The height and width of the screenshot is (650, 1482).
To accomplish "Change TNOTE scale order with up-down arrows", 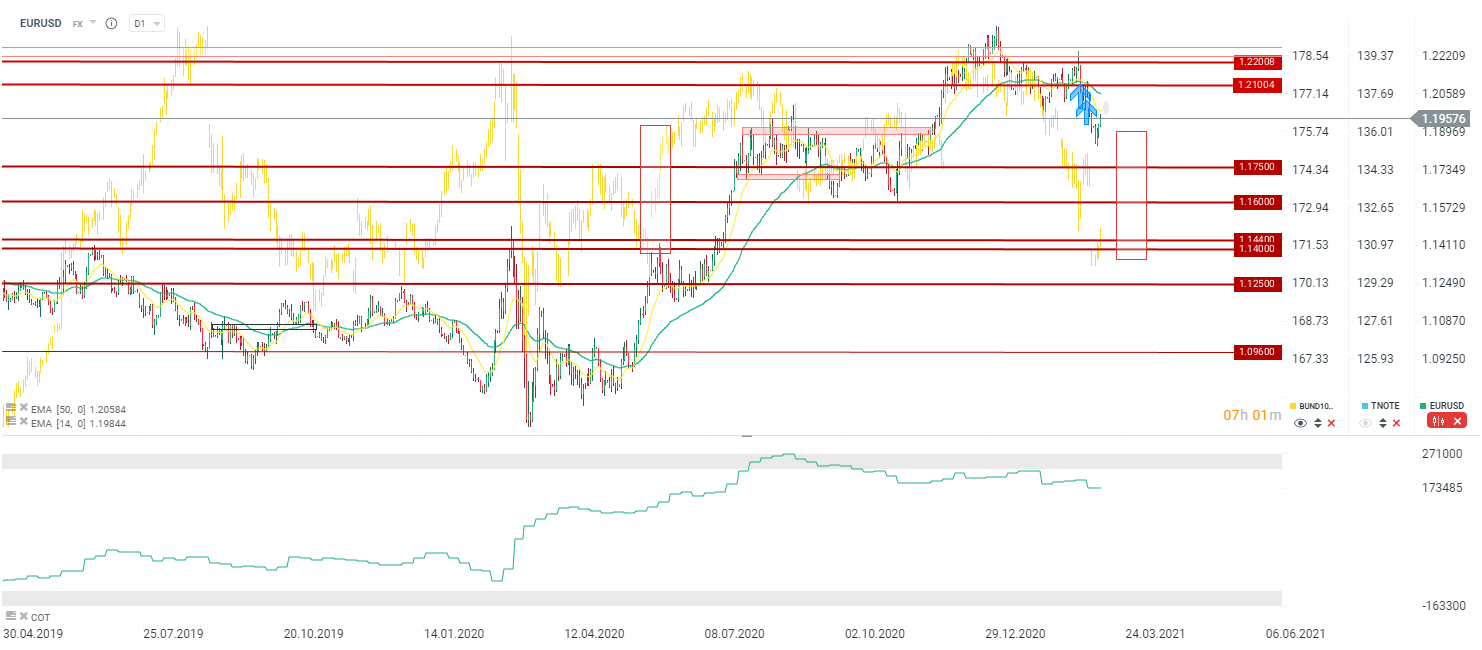I will pyautogui.click(x=1383, y=423).
